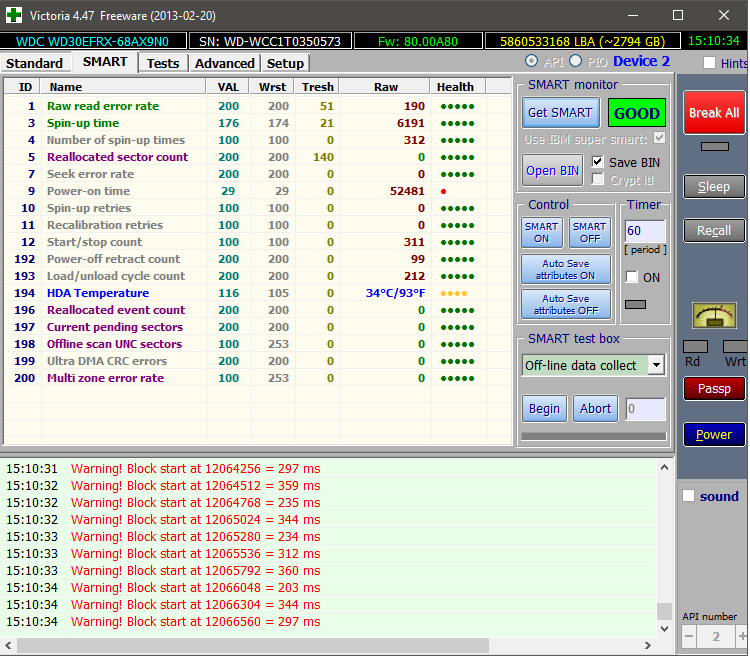This screenshot has height=657, width=750.
Task: Click the horizontal scrollbar left arrow
Action: (8, 645)
